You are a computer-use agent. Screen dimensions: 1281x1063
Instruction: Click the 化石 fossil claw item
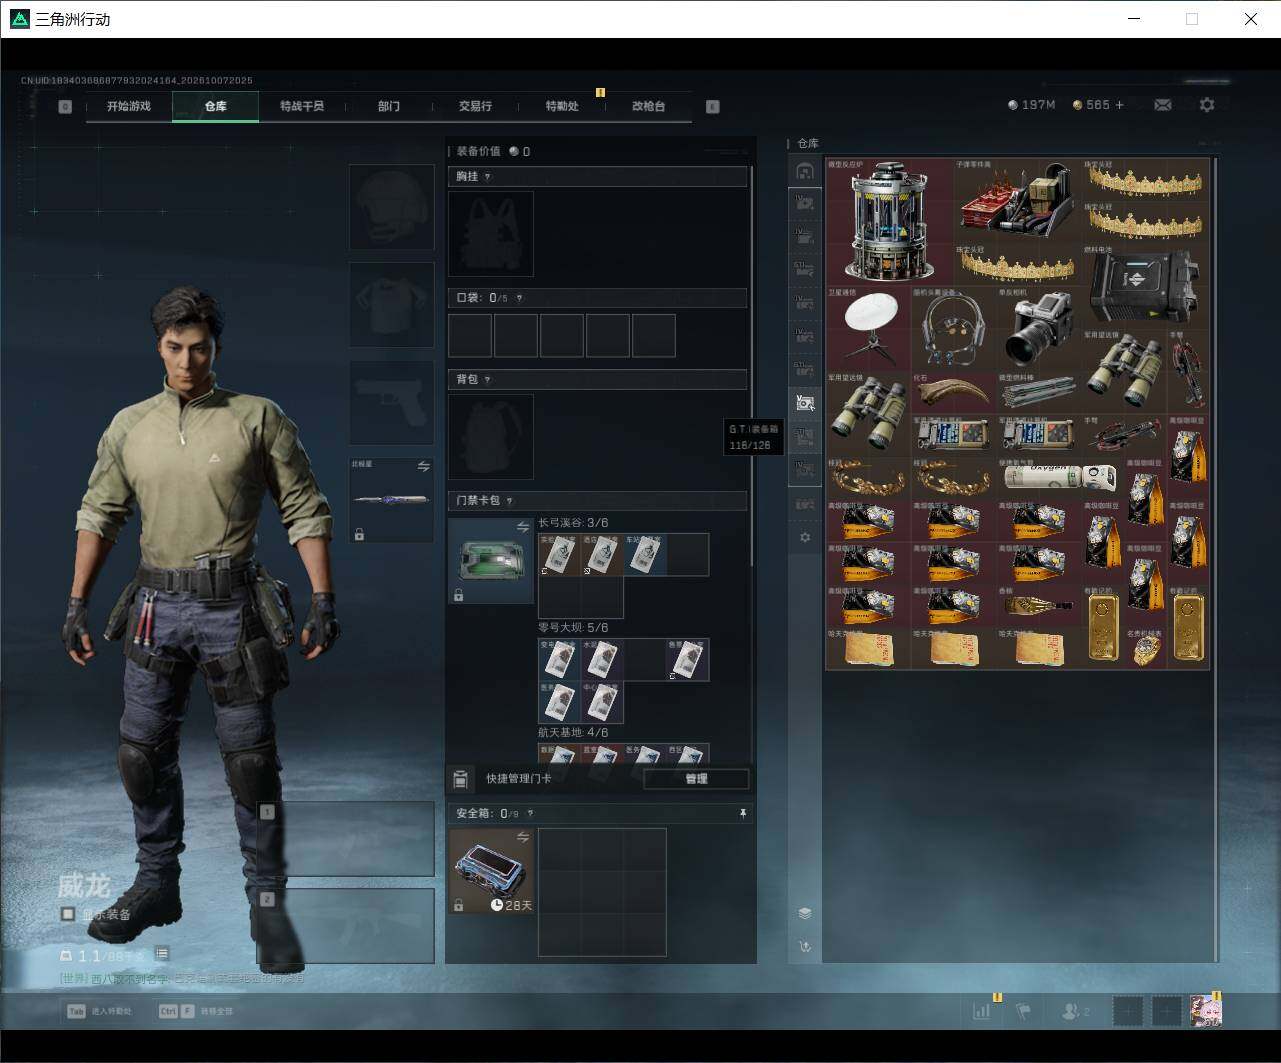[x=953, y=393]
